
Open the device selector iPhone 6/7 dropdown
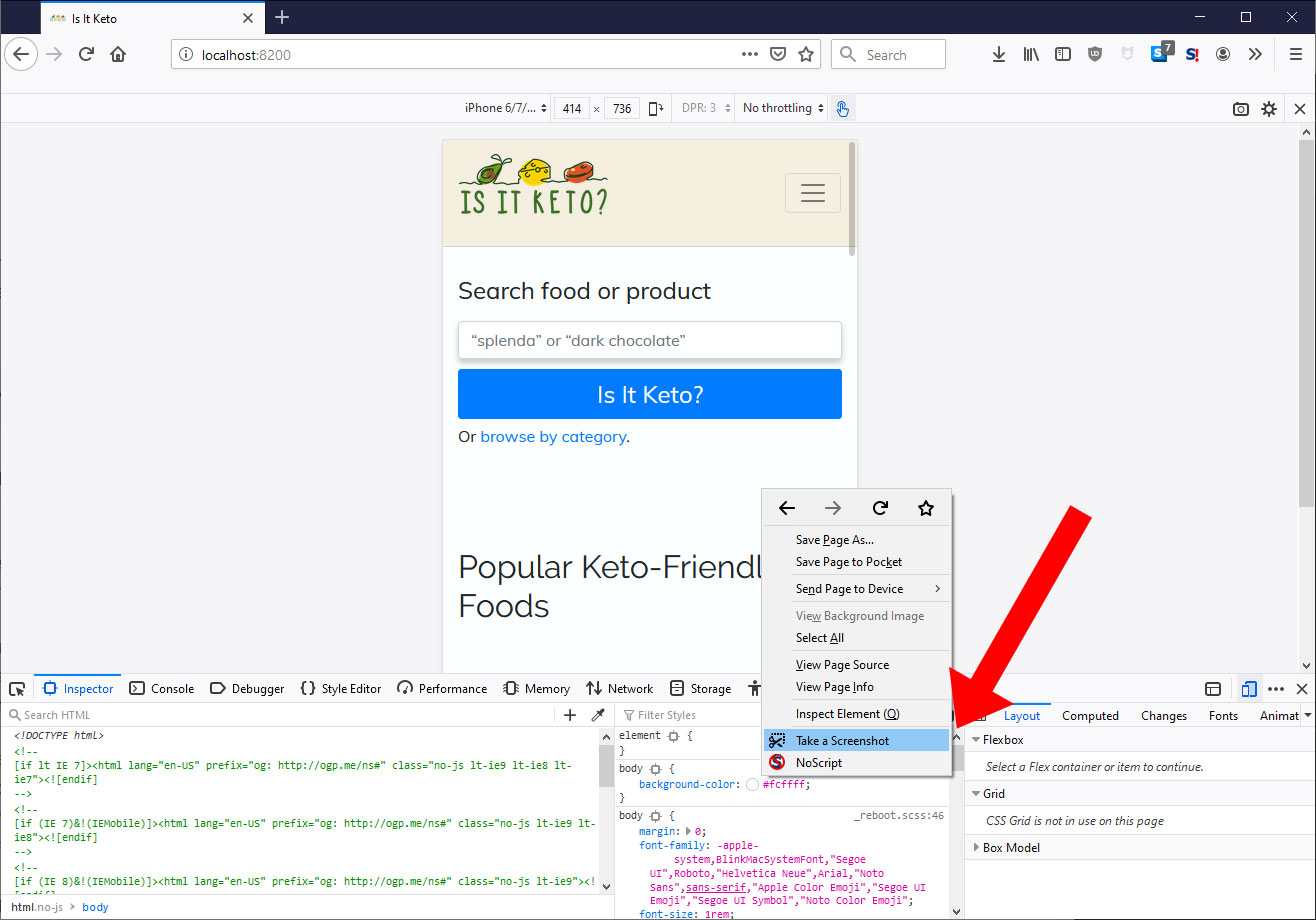click(x=506, y=108)
